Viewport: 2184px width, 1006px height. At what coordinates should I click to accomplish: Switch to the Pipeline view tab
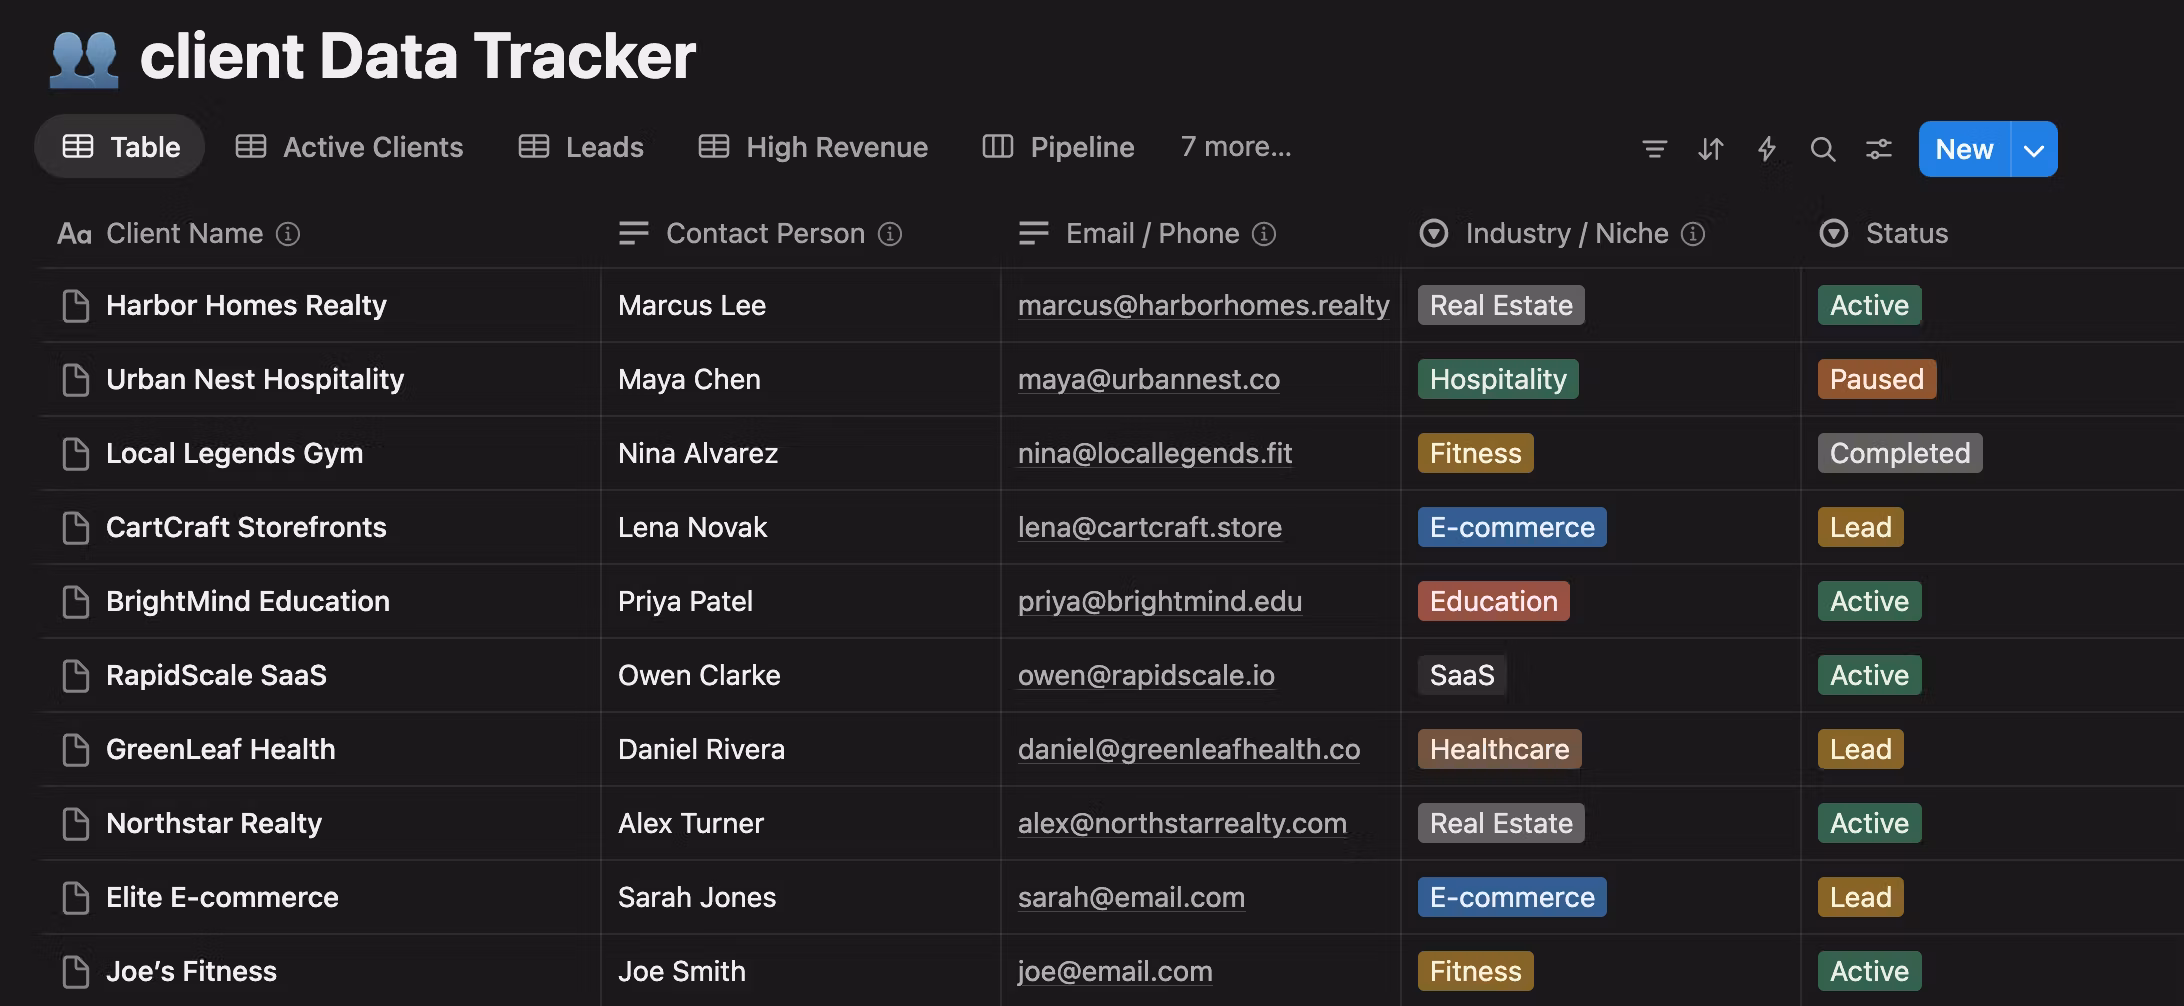click(1058, 147)
